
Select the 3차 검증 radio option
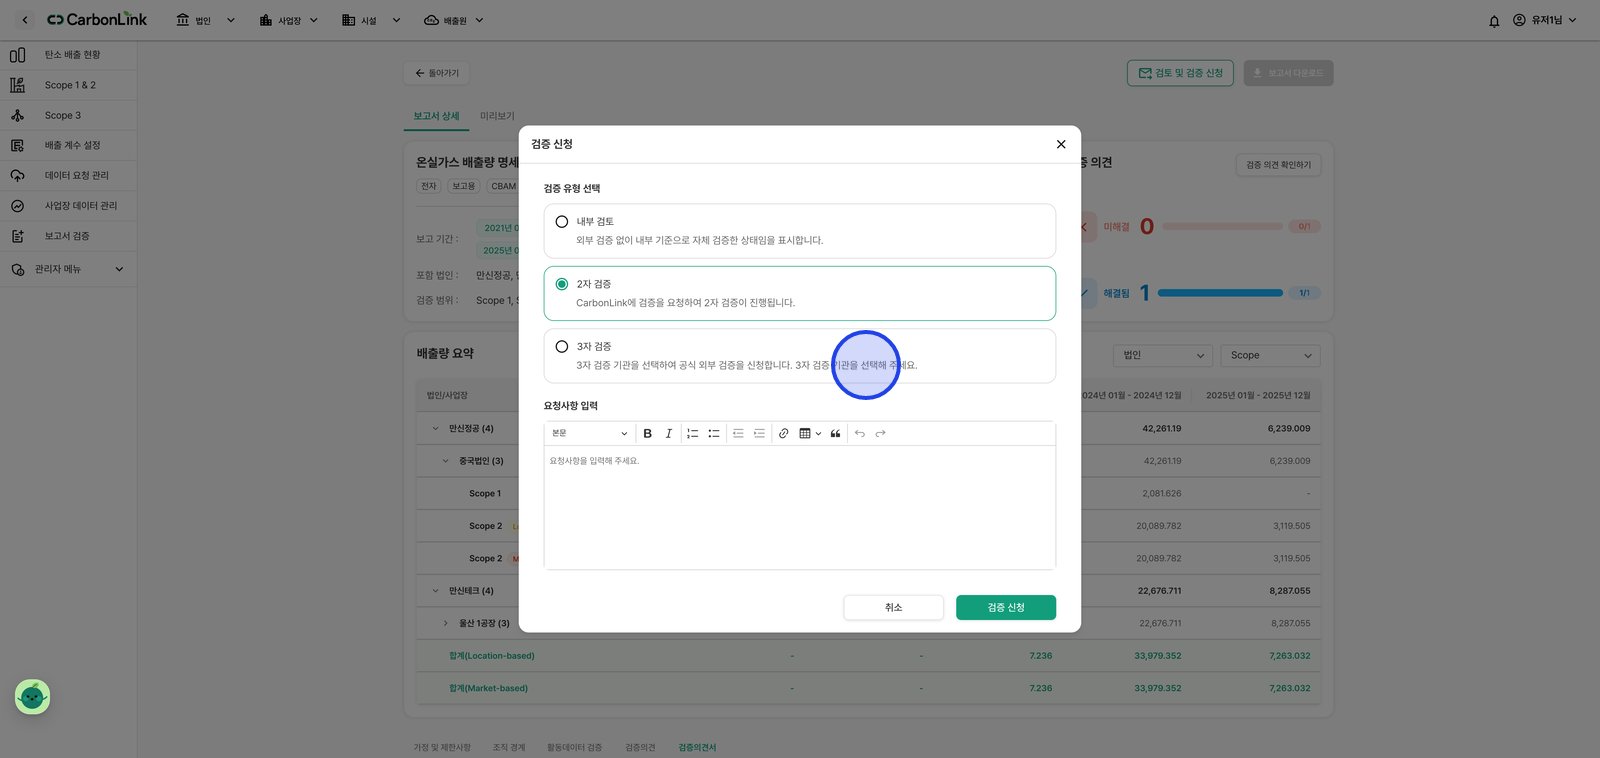pos(562,347)
